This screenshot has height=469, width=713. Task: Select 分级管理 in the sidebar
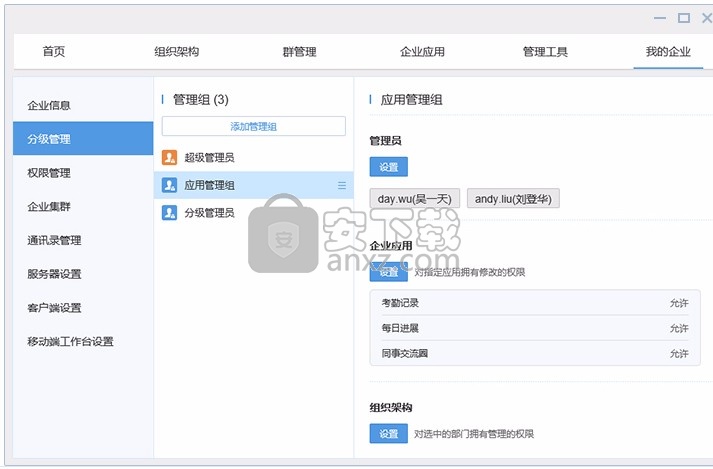point(83,139)
